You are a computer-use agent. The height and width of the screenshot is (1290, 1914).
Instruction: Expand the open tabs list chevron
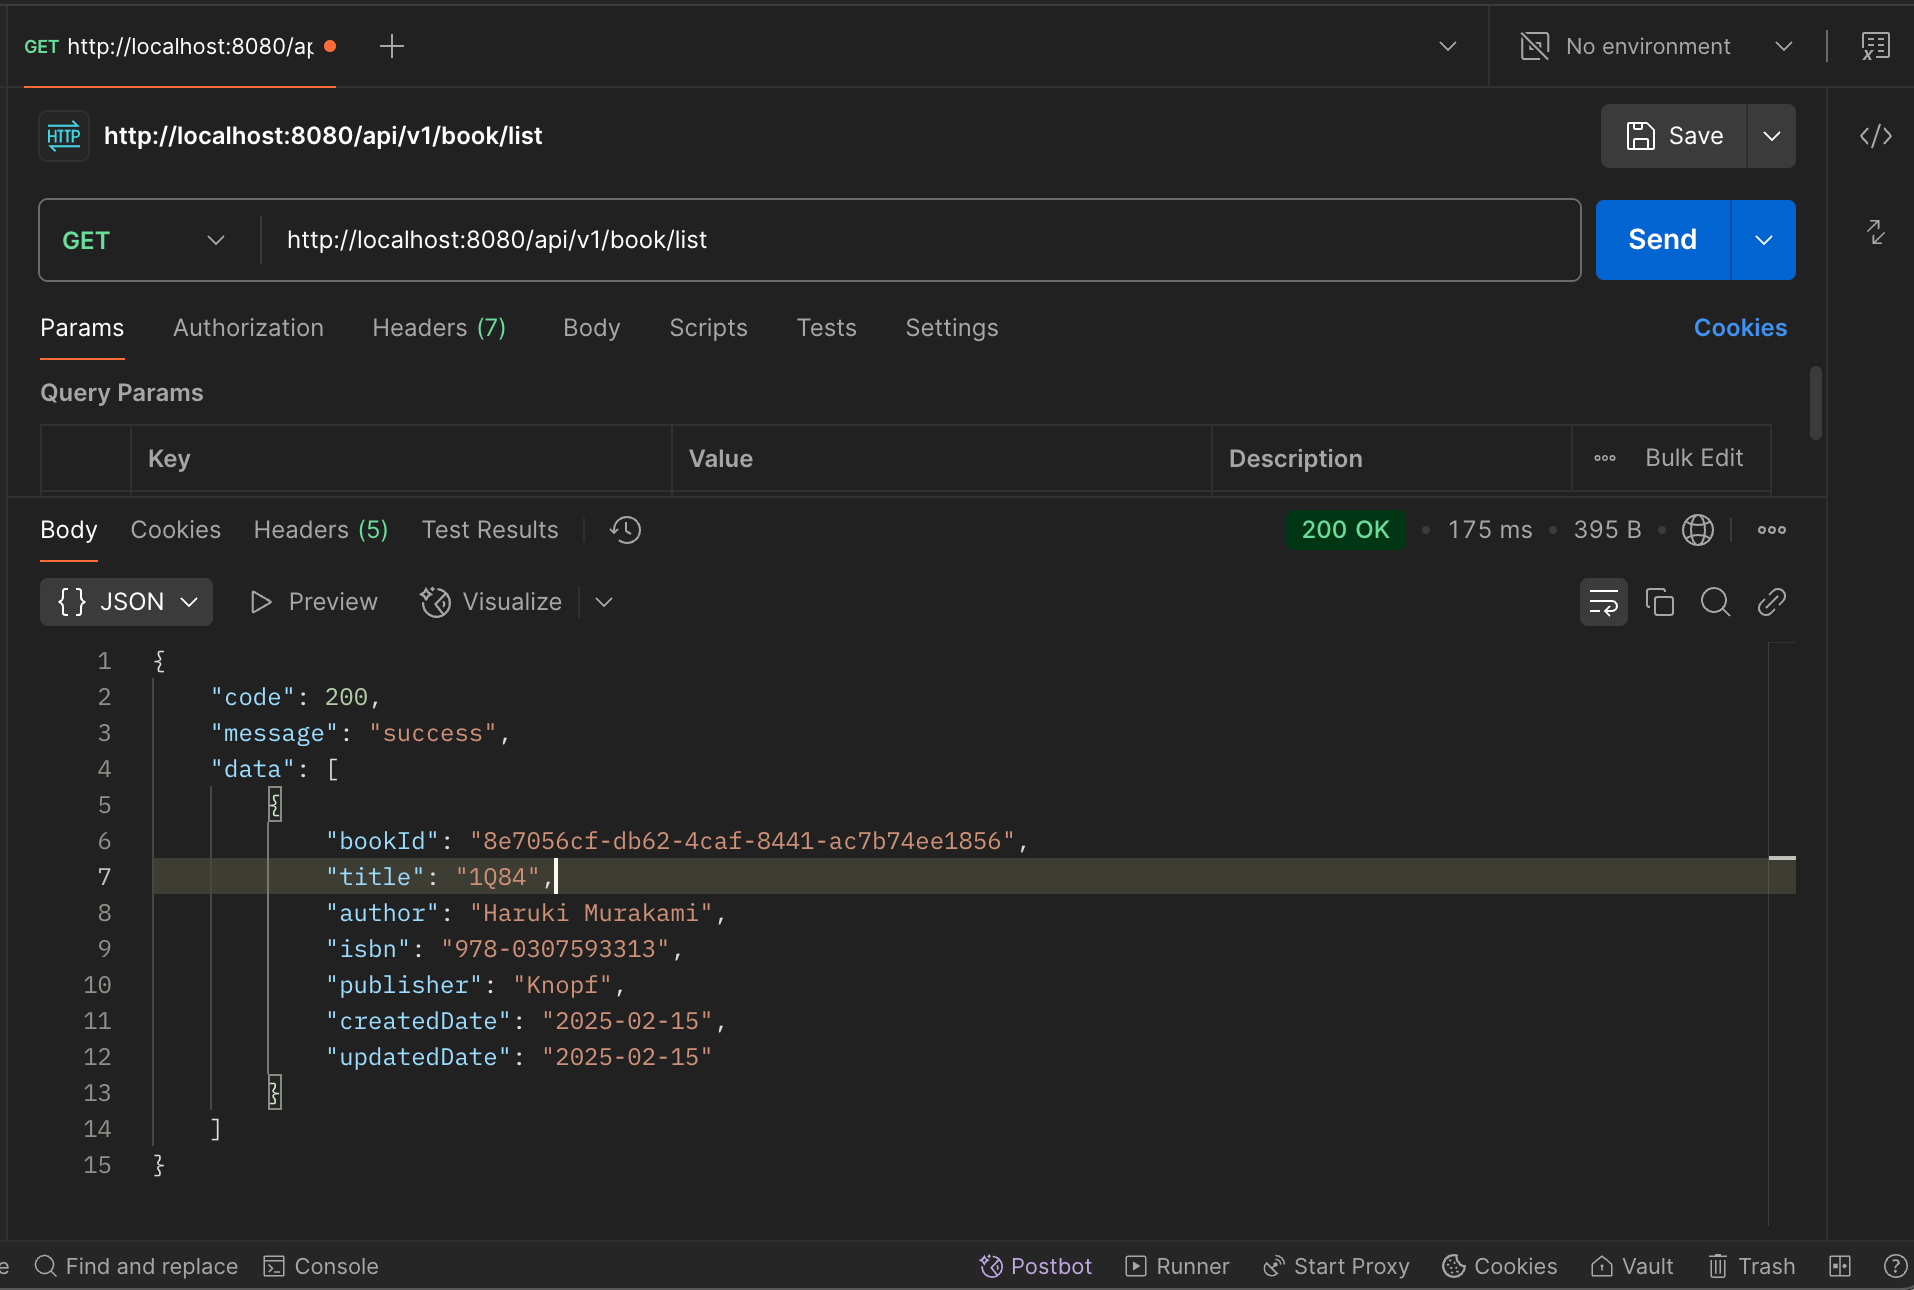[x=1447, y=46]
